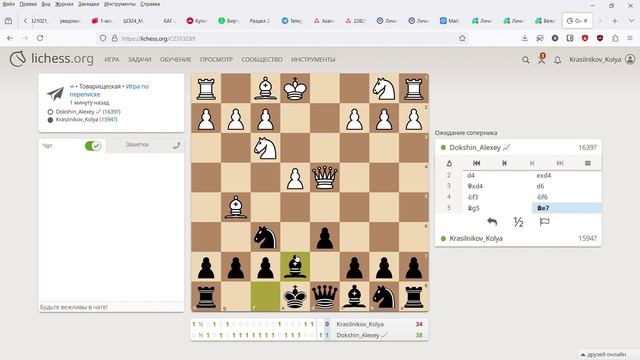This screenshot has width=640, height=360.
Task: Open the ЗАДАЧИ navigation menu
Action: (139, 60)
